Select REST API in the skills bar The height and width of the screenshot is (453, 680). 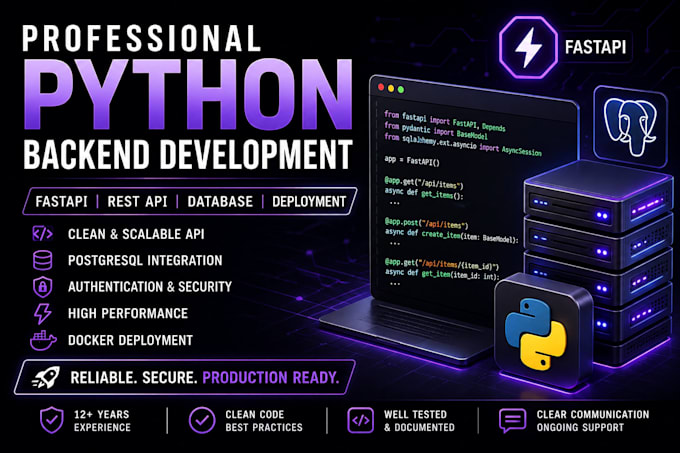click(137, 202)
